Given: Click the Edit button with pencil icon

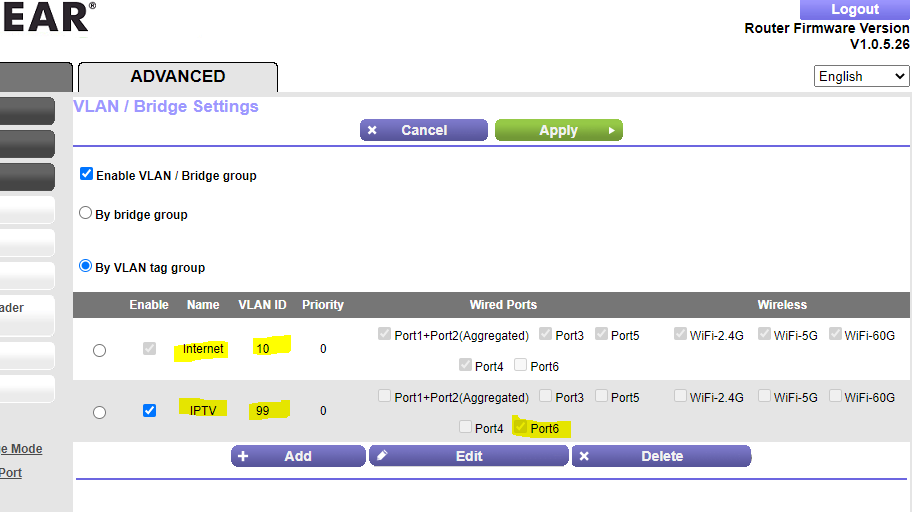Looking at the screenshot, I should pyautogui.click(x=469, y=456).
